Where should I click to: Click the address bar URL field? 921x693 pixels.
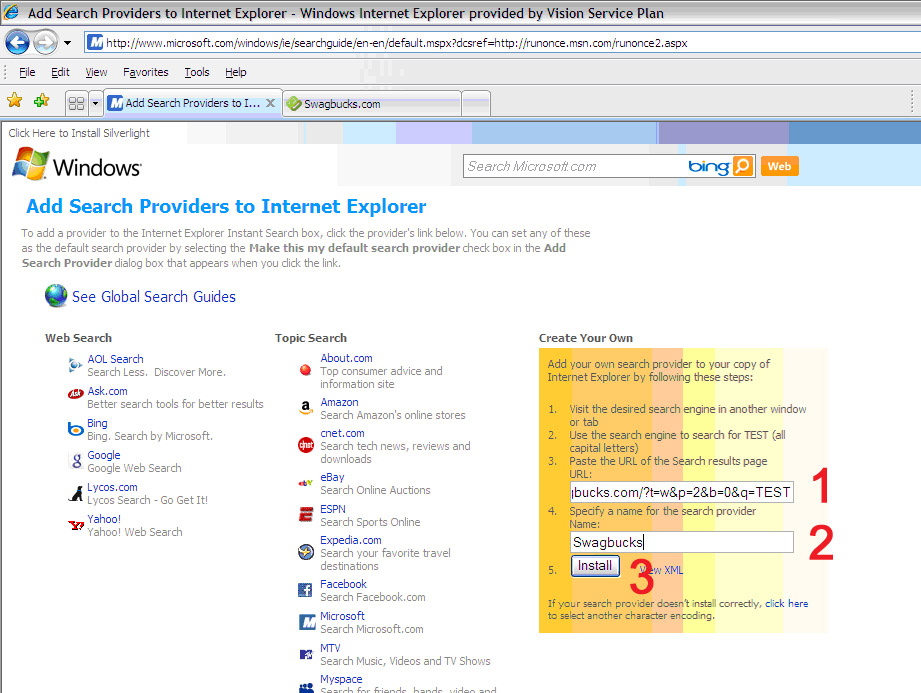[505, 43]
